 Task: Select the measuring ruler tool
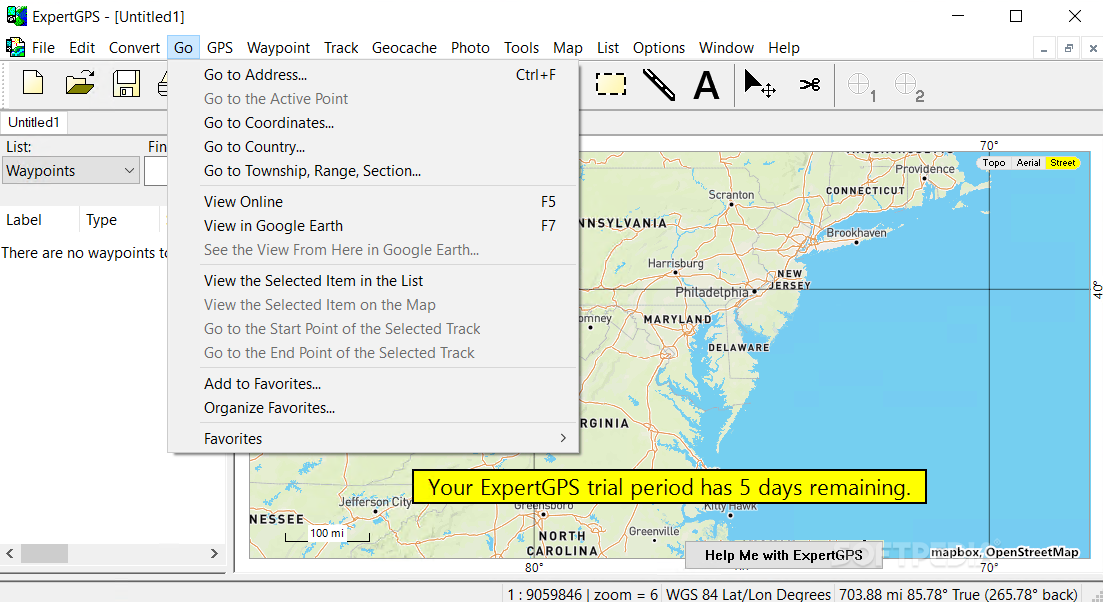pyautogui.click(x=658, y=84)
